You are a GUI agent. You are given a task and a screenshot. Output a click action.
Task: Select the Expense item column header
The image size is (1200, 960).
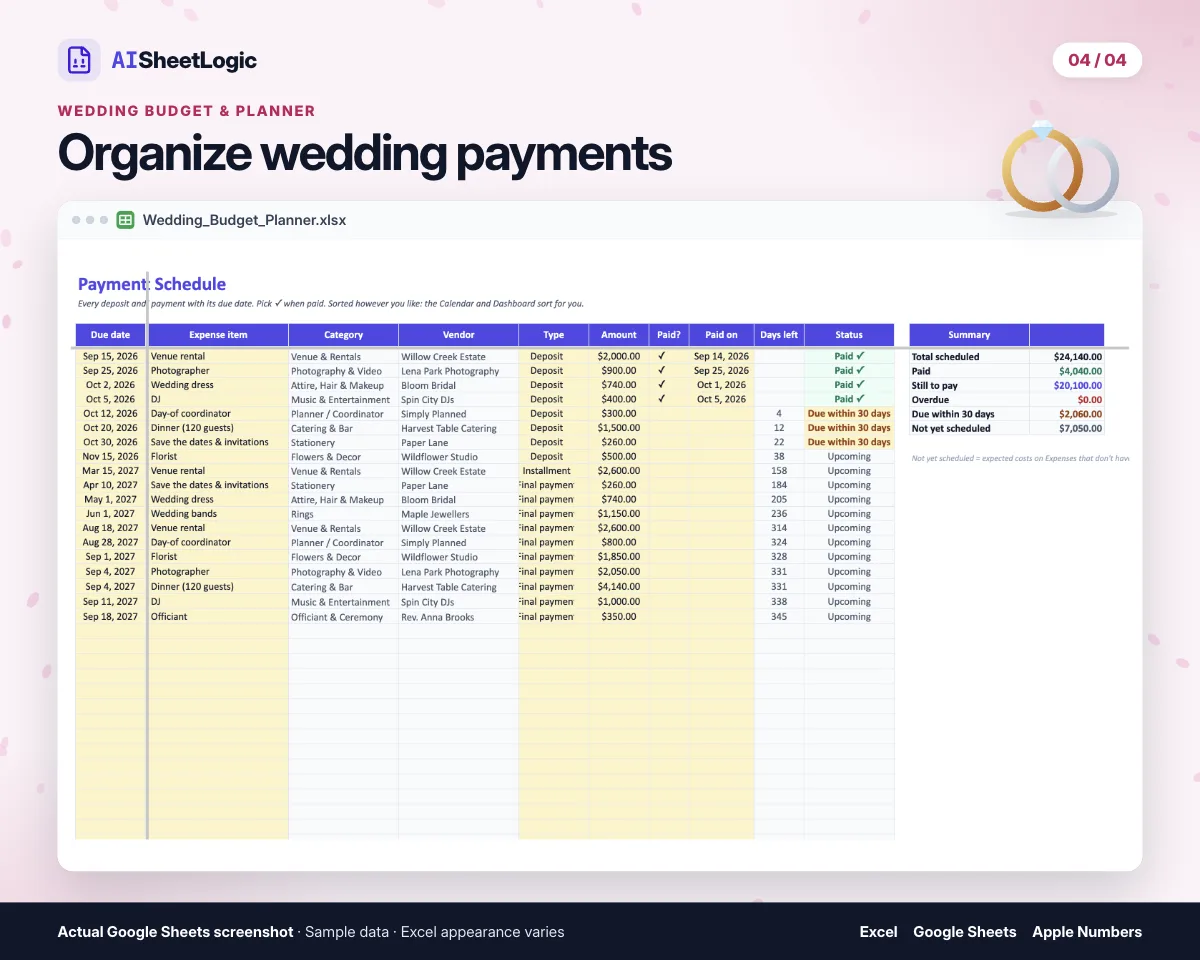pos(218,335)
